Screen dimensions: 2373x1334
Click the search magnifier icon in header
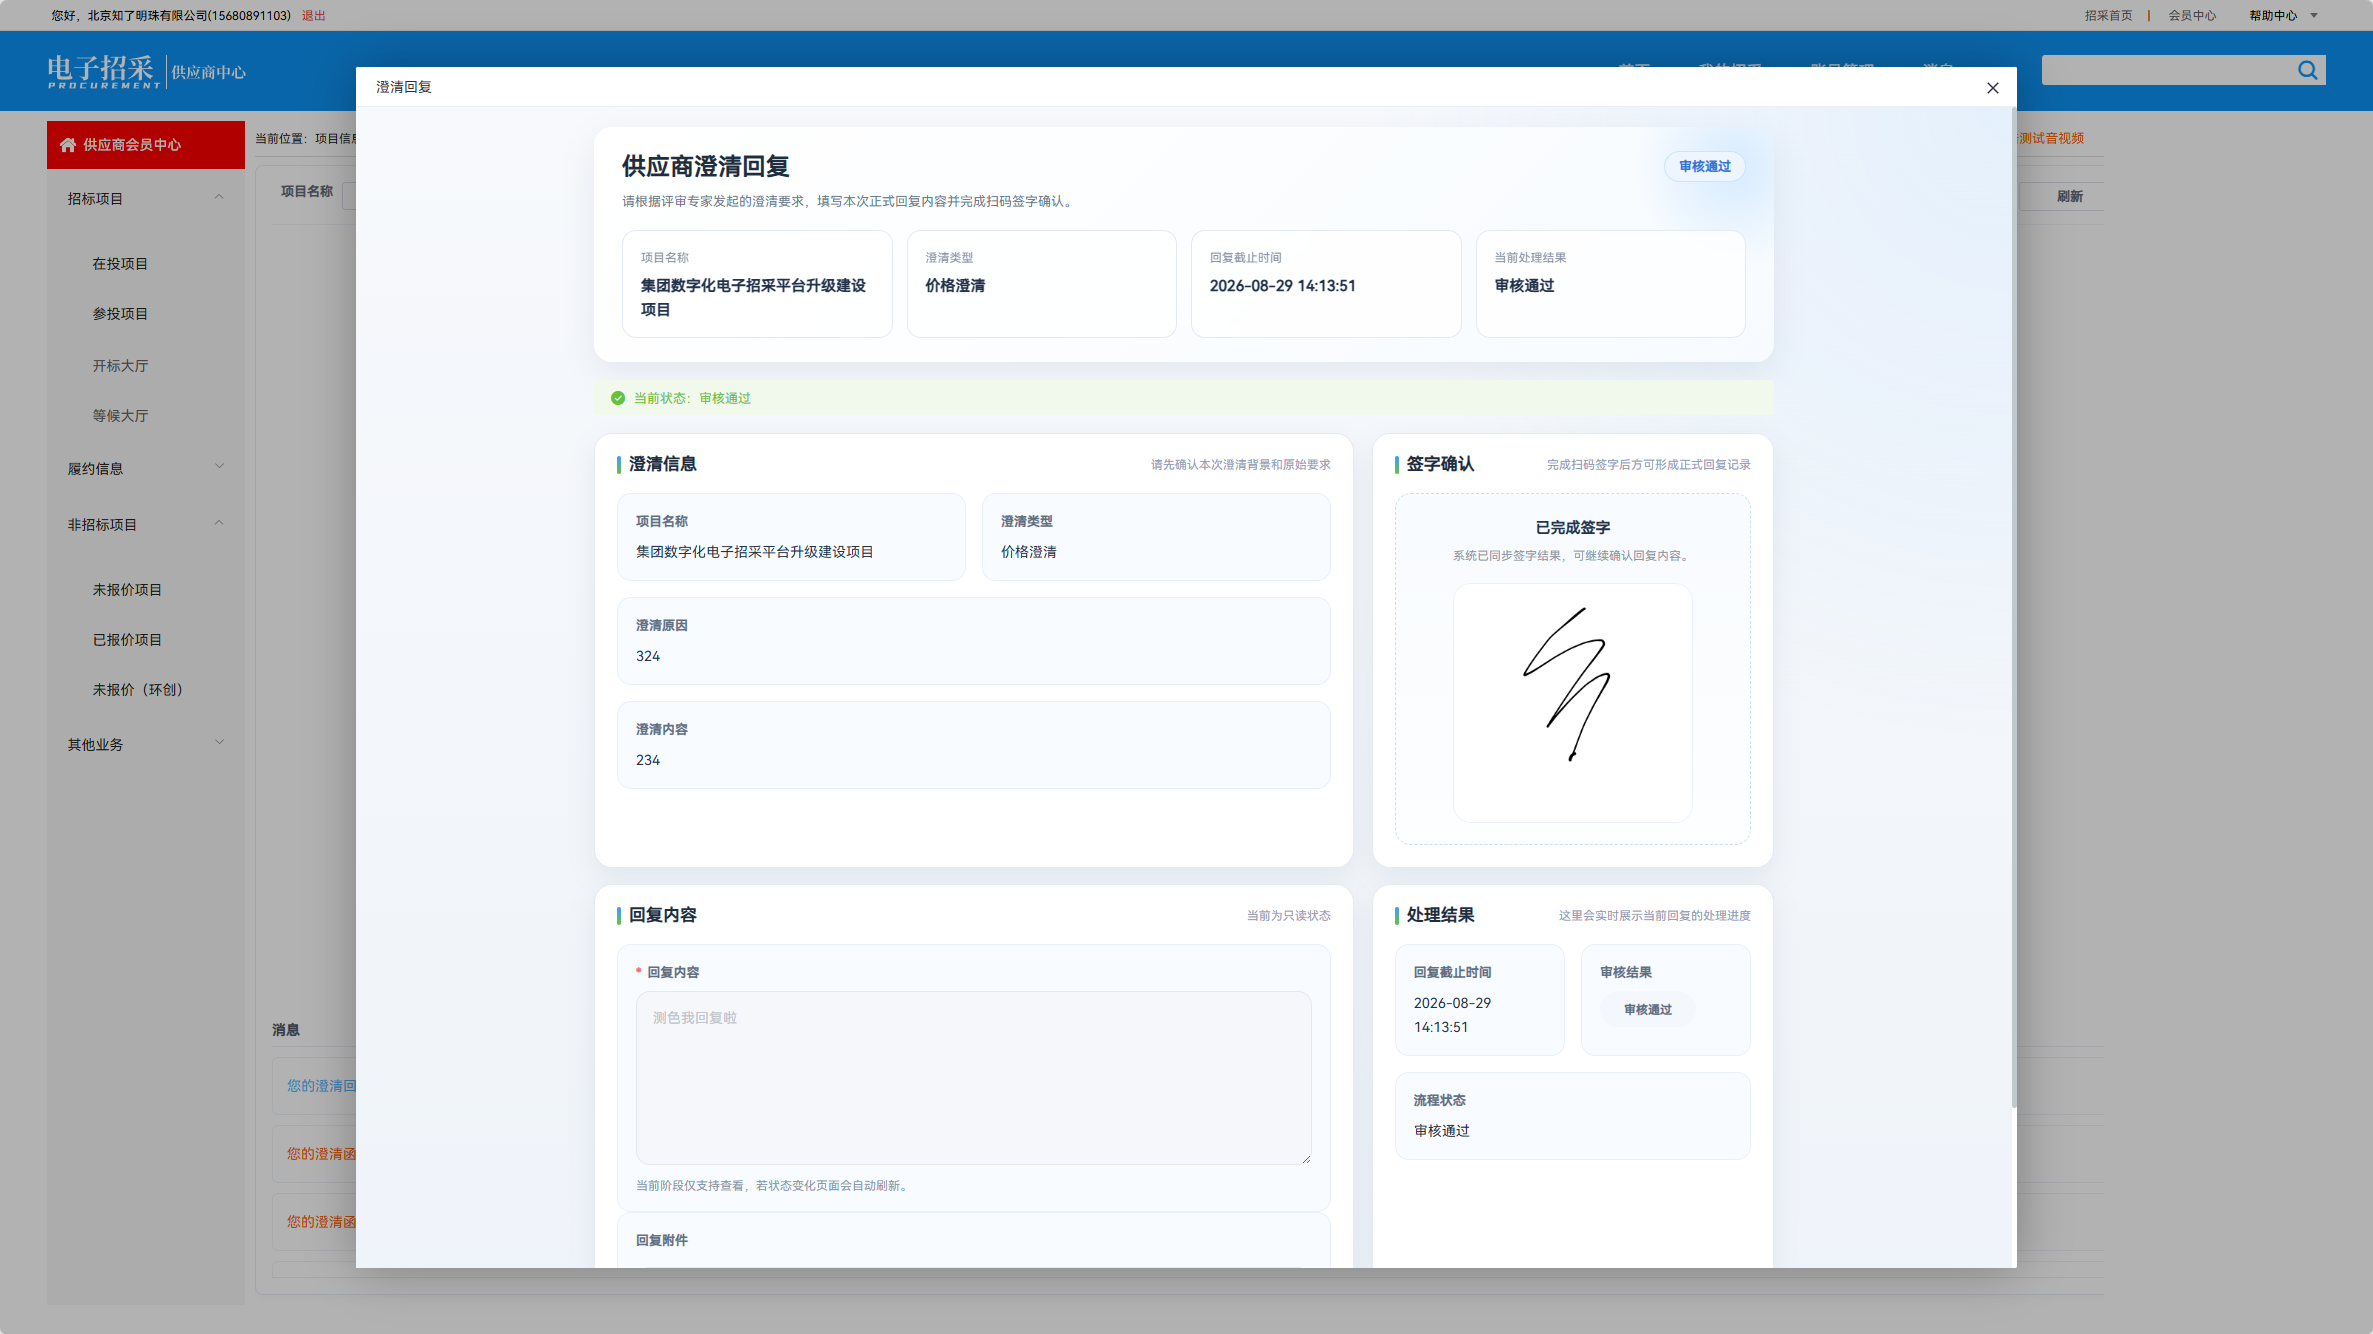point(2308,70)
